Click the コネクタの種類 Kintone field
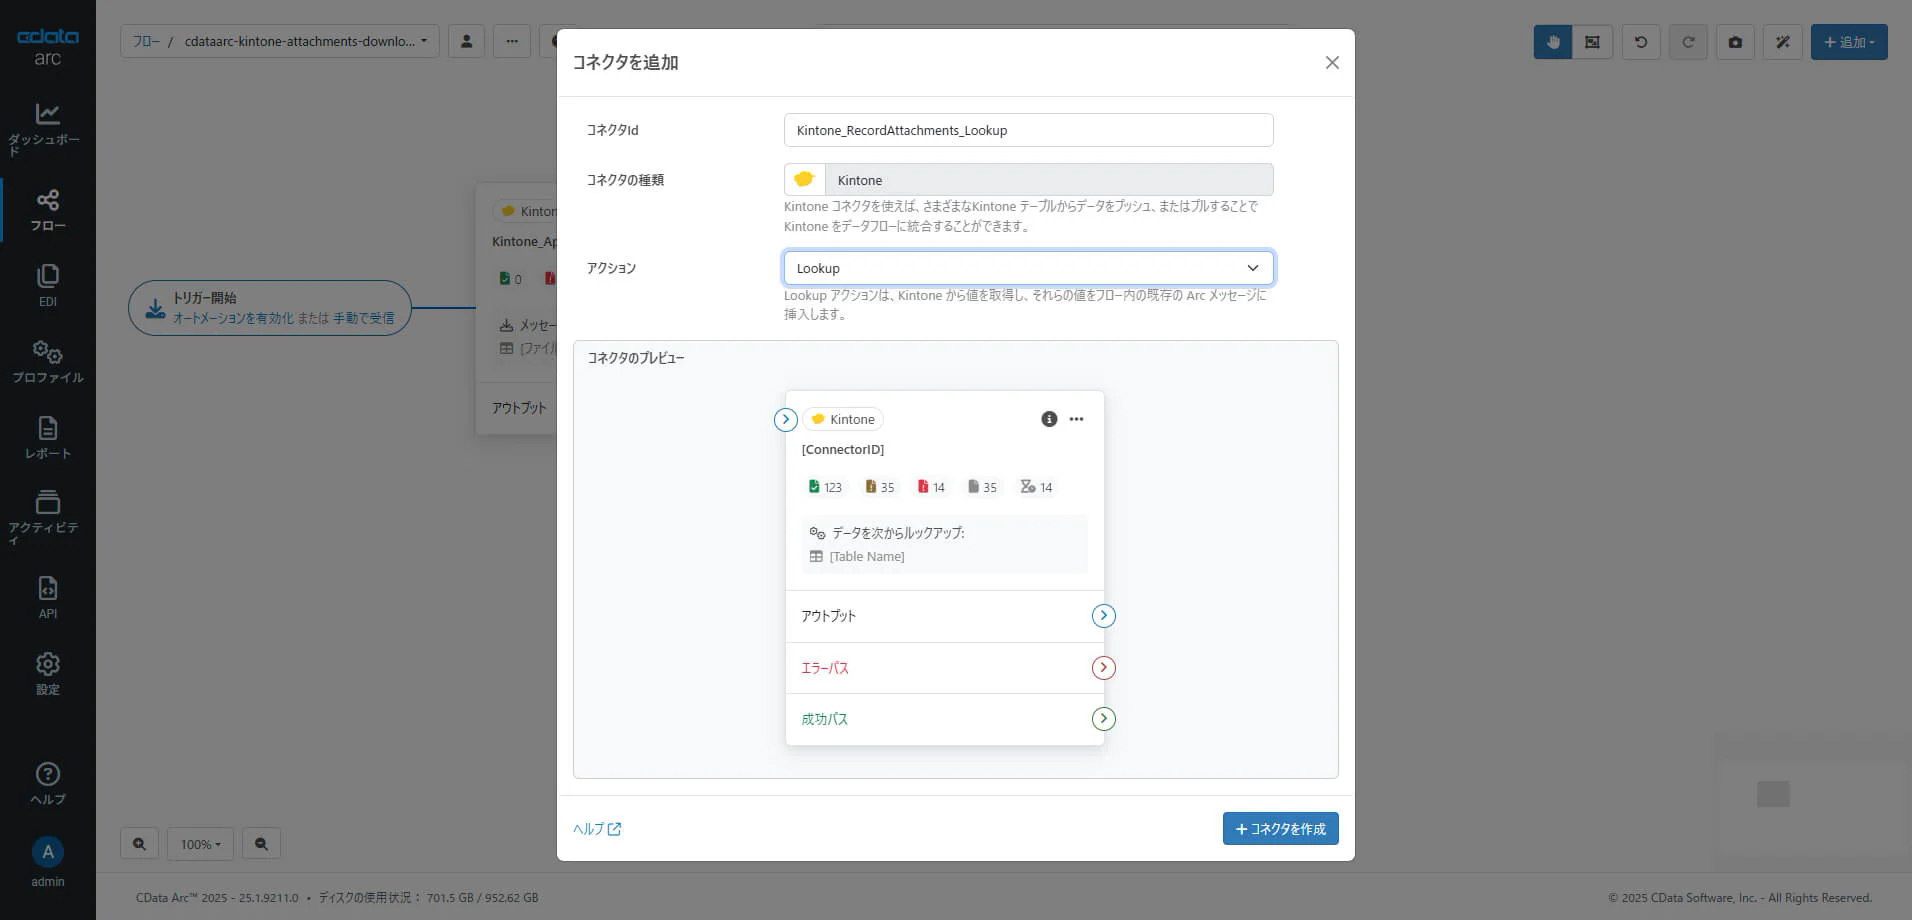 (1028, 180)
